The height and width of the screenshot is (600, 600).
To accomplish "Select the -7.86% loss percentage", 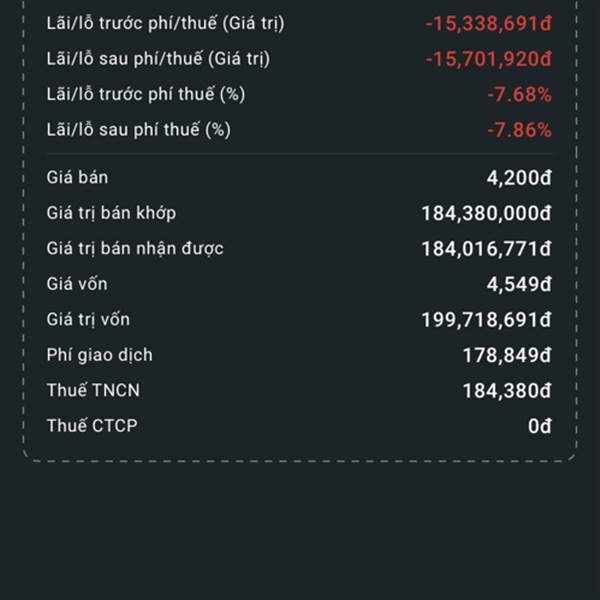I will pos(519,130).
